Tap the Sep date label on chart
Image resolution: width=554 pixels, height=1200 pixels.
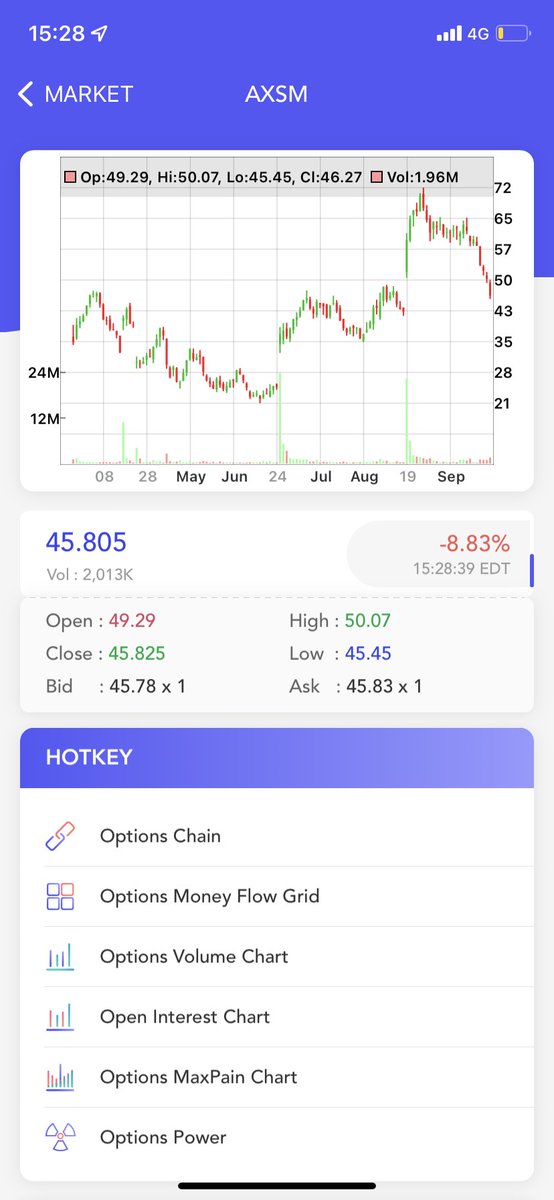click(451, 477)
